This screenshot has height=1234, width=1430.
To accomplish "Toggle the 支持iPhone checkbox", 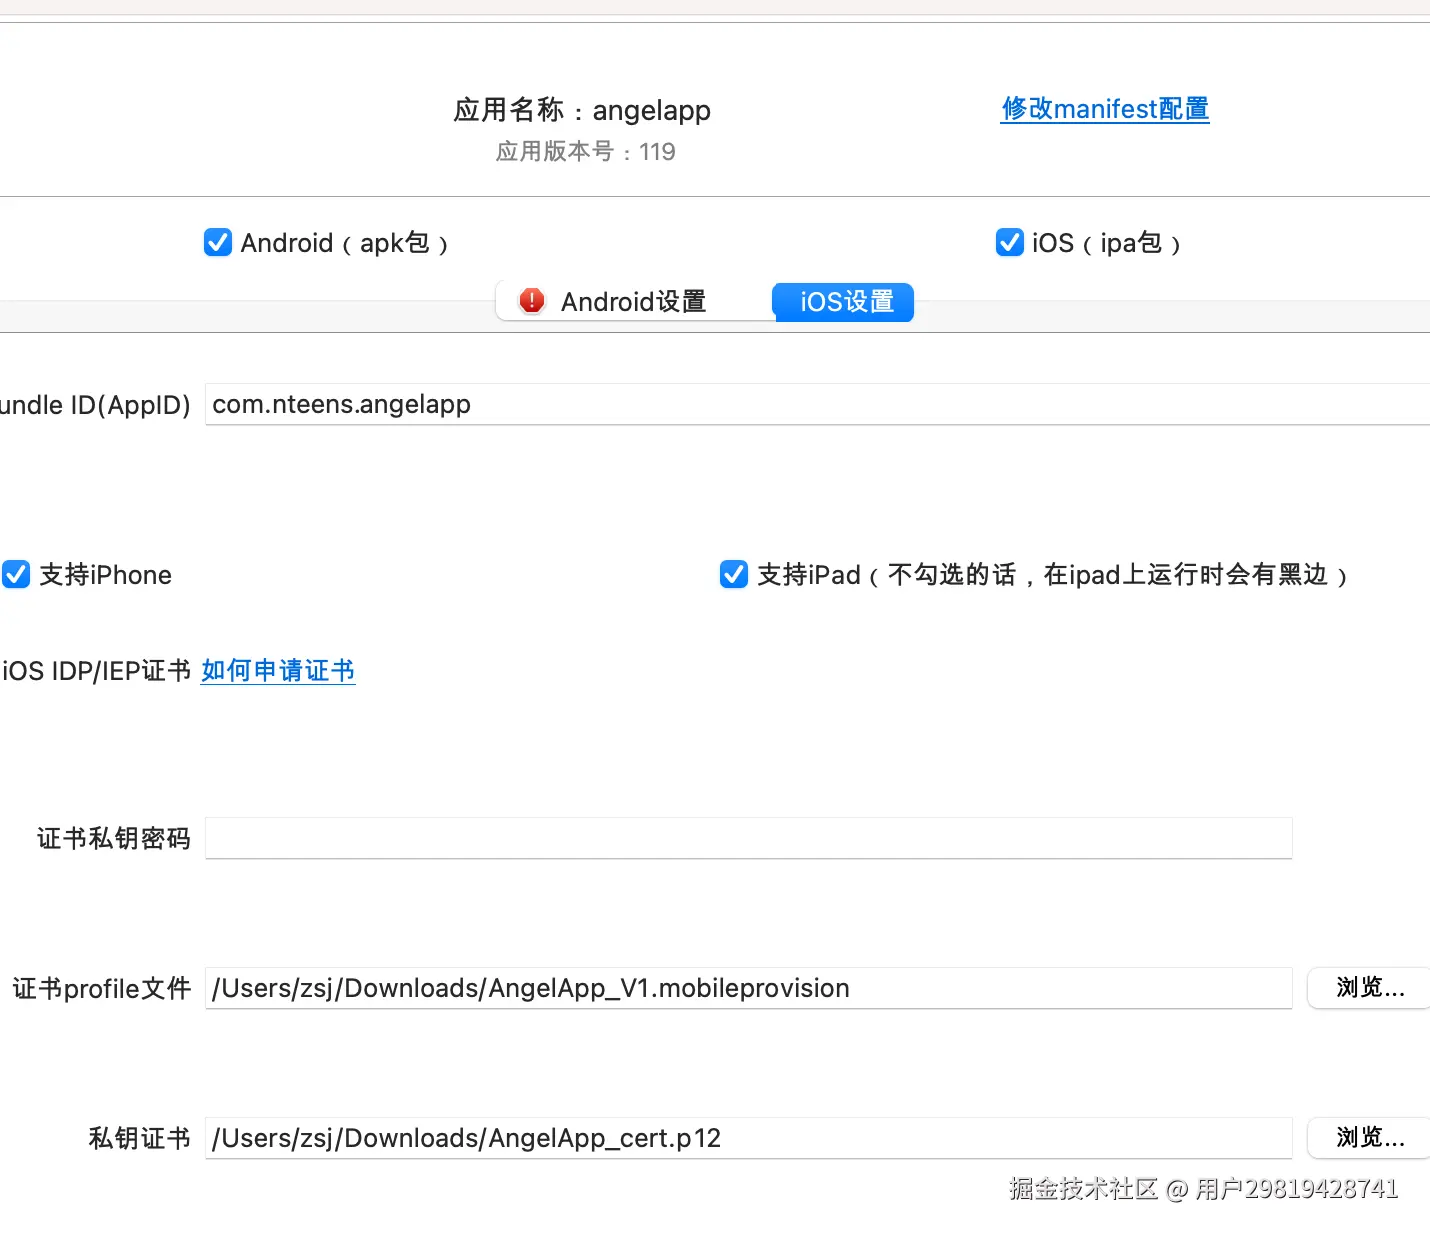I will point(16,574).
